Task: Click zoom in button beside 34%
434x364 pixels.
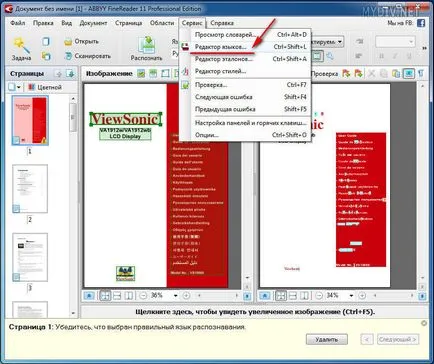Action: pyautogui.click(x=362, y=296)
